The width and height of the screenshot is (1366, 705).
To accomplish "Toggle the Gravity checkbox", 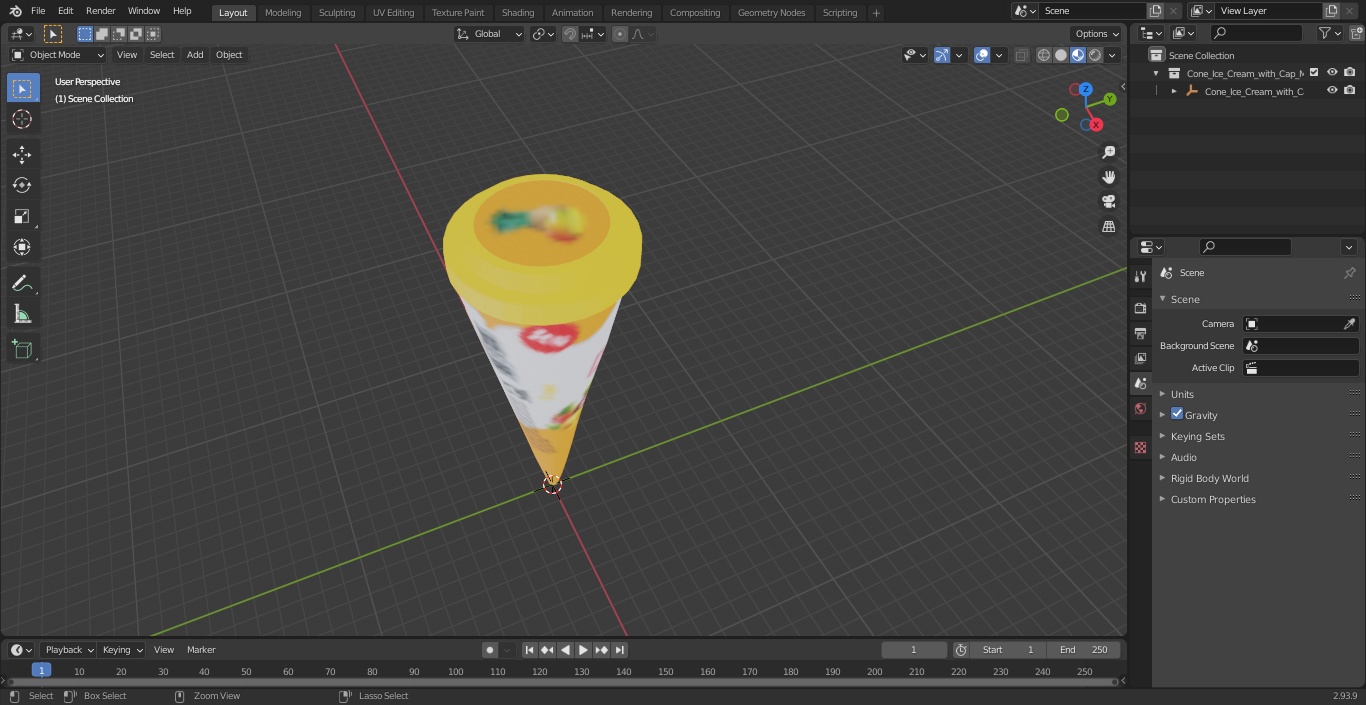I will (x=1177, y=414).
